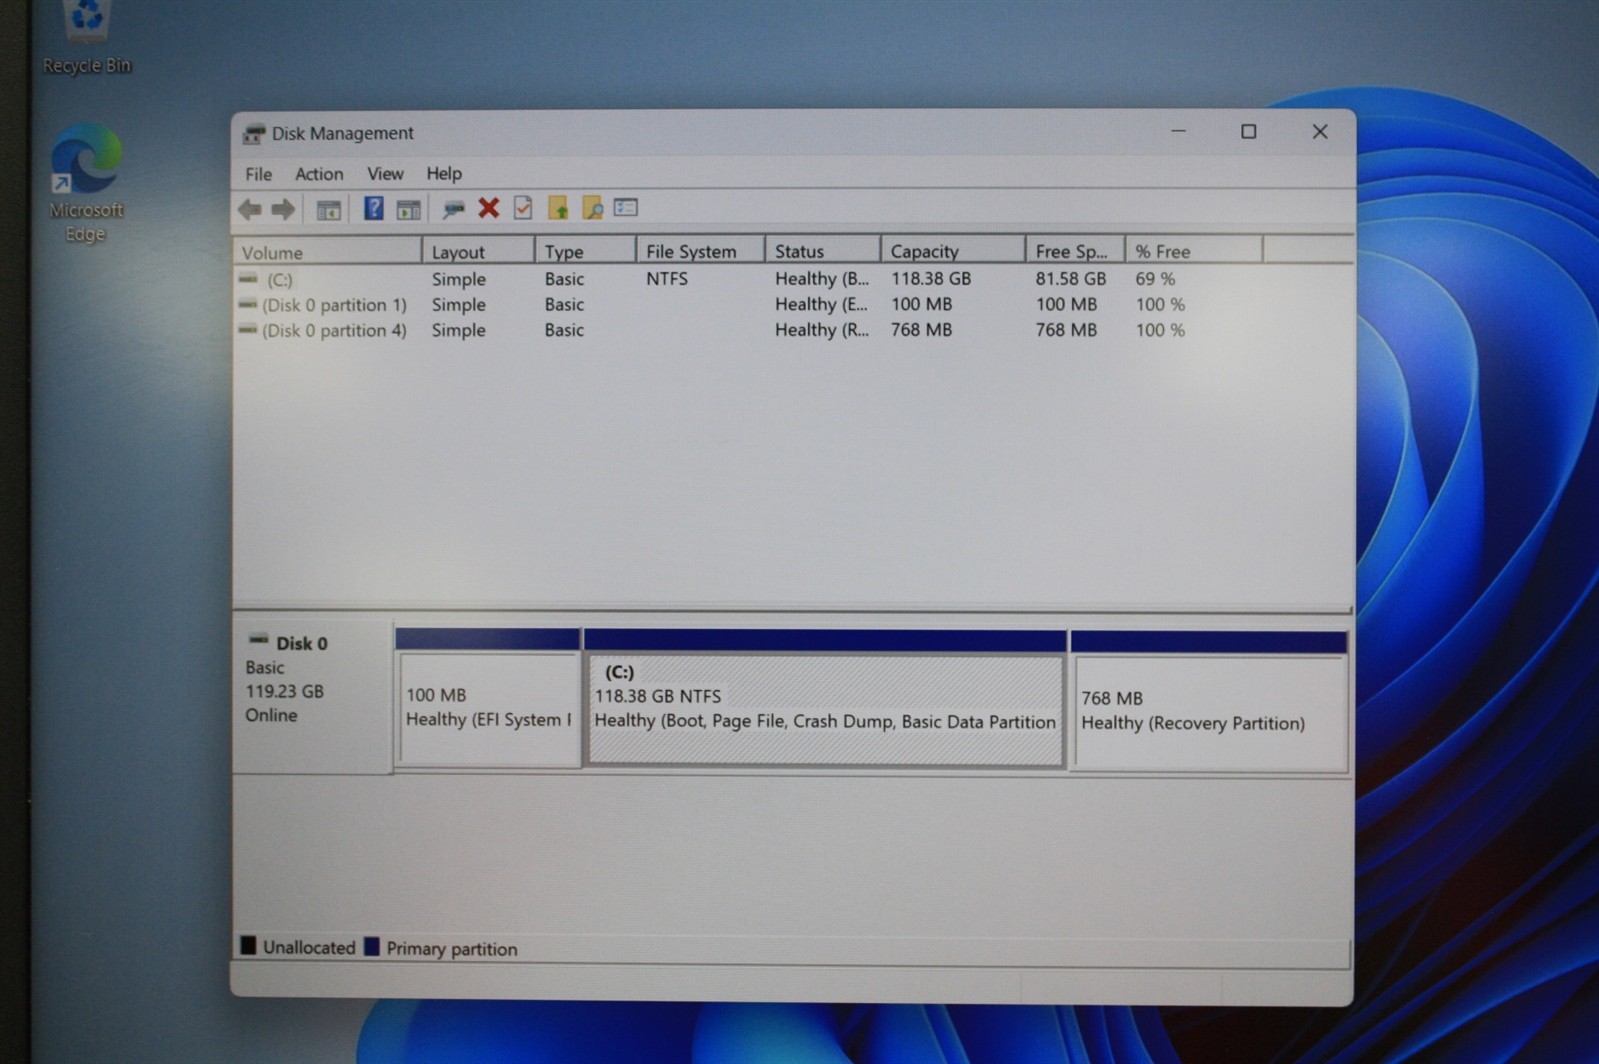This screenshot has width=1599, height=1064.
Task: Click the drive icon beside Disk 0 partition 1
Action: click(x=248, y=304)
